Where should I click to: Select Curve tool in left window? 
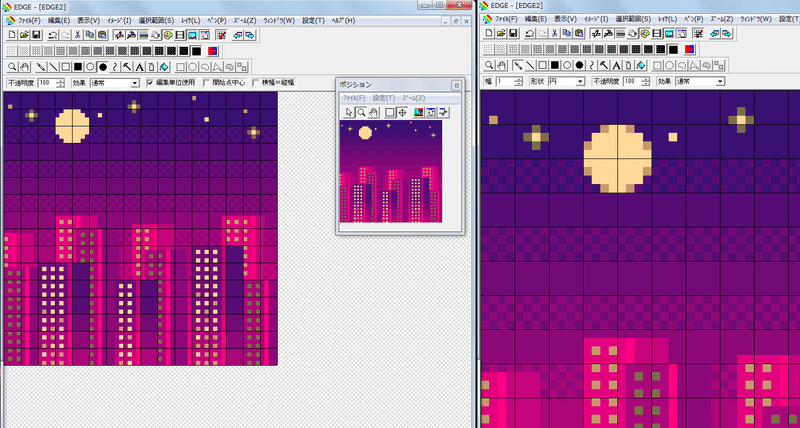pos(115,67)
